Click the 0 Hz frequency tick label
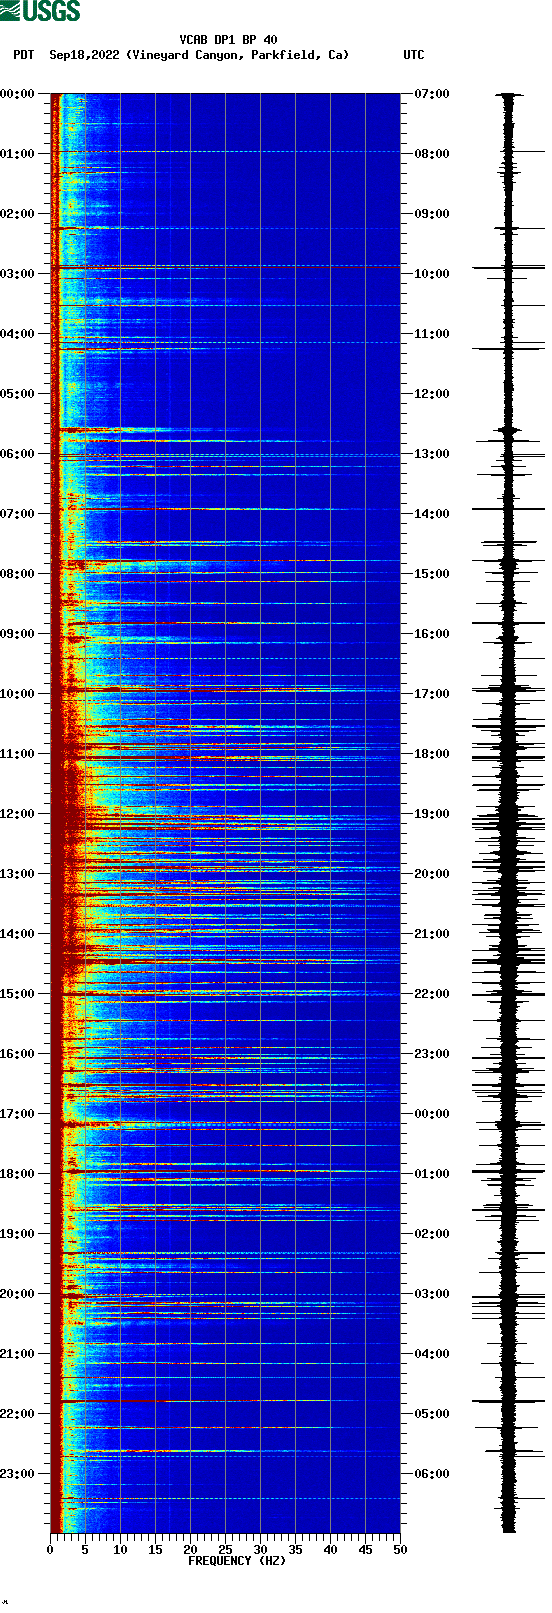This screenshot has height=1613, width=552. pos(50,1550)
